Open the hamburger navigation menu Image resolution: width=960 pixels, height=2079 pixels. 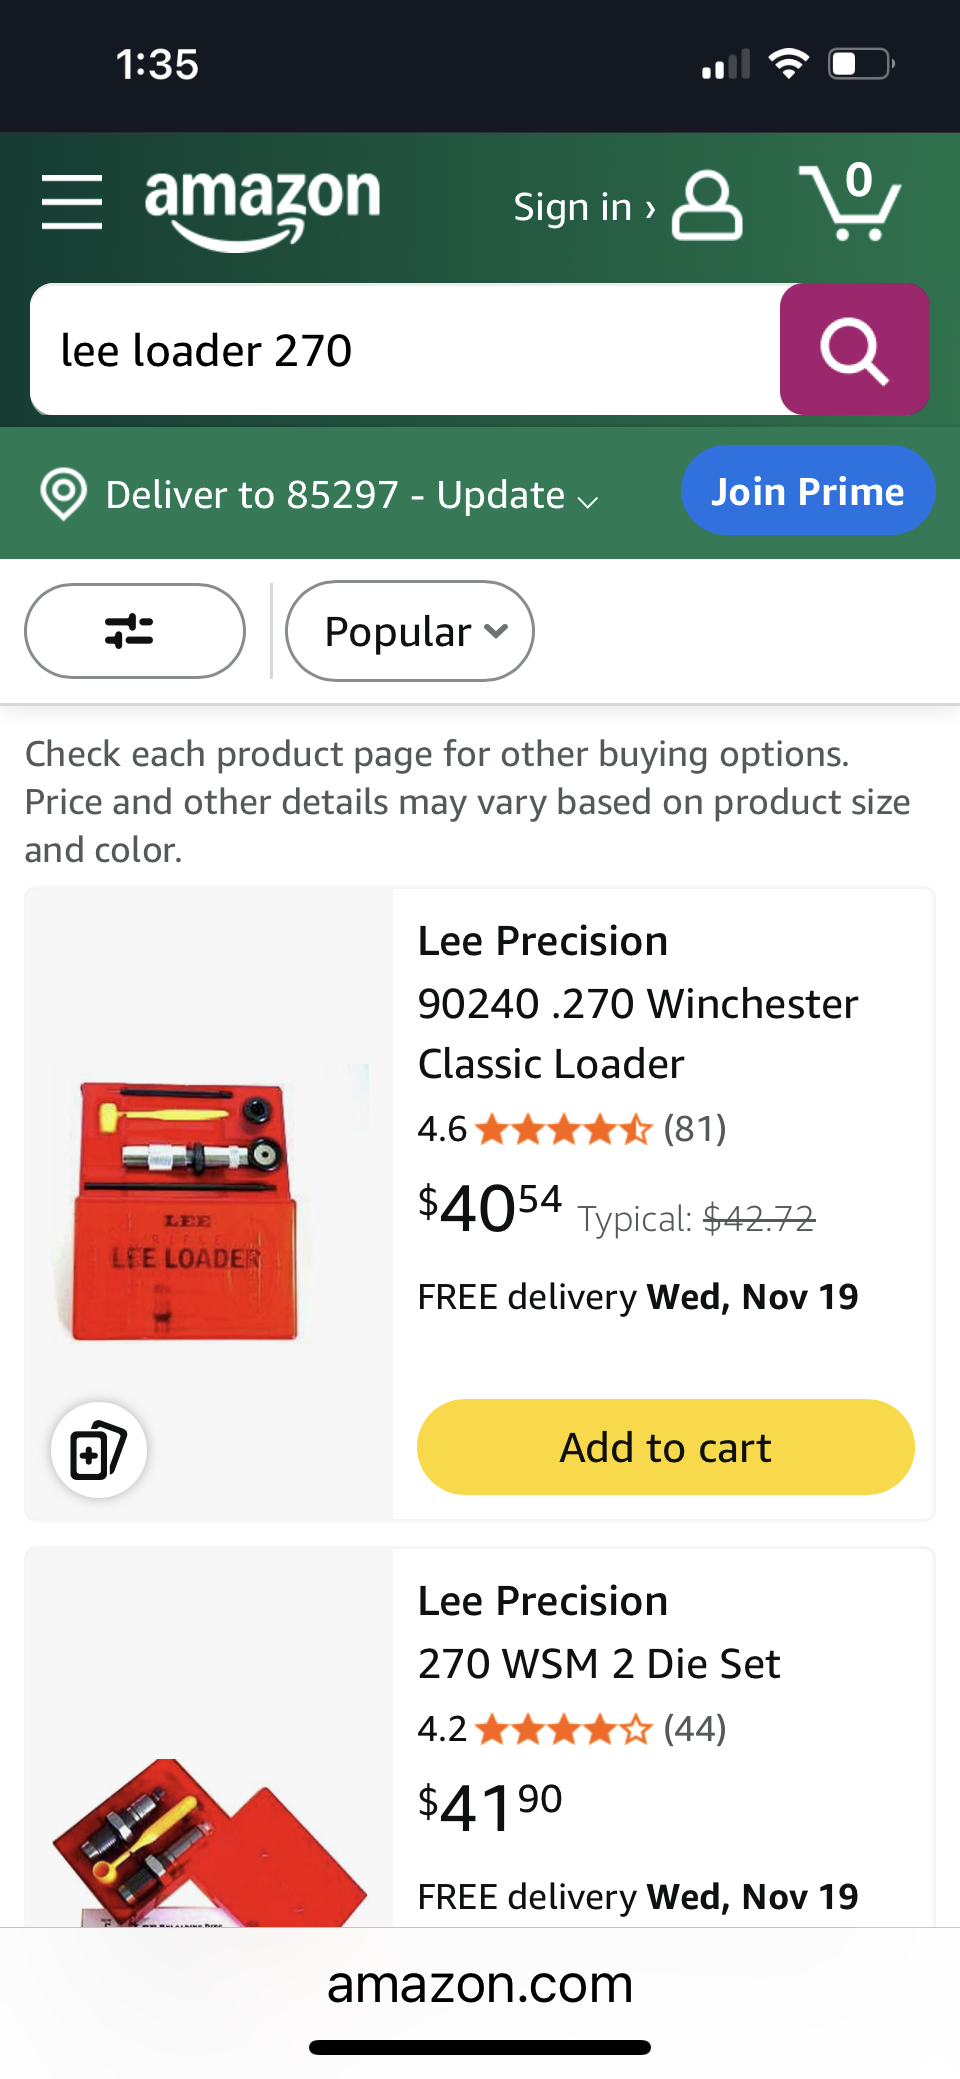point(72,201)
